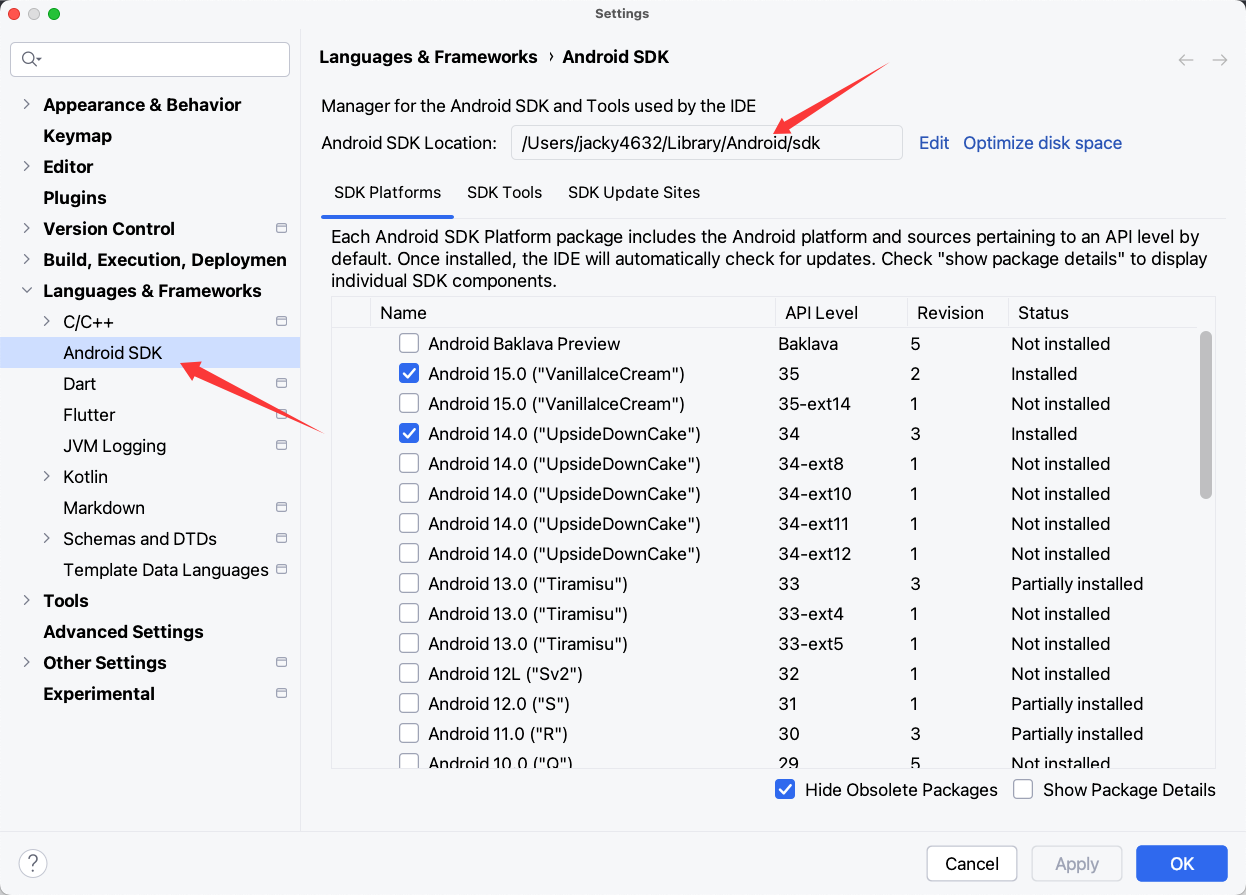This screenshot has height=895, width=1246.
Task: Click project-level icon beside Markdown
Action: click(x=282, y=508)
